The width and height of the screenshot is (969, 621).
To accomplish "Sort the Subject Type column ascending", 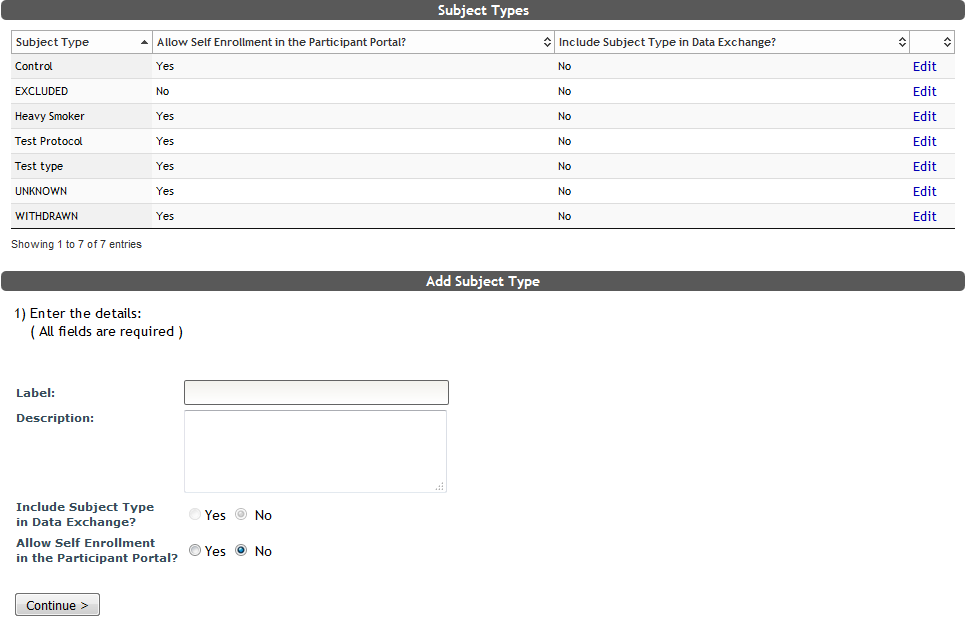I will [143, 41].
